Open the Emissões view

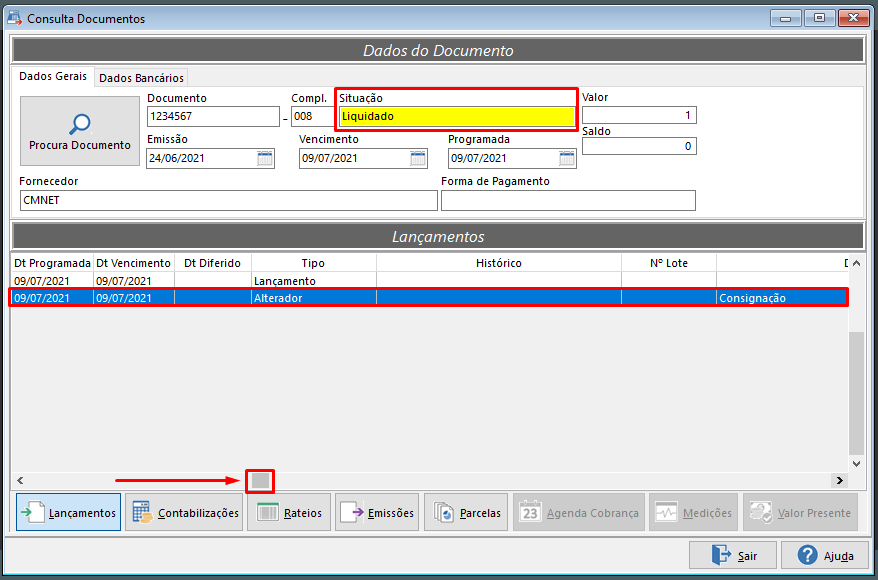tap(377, 512)
